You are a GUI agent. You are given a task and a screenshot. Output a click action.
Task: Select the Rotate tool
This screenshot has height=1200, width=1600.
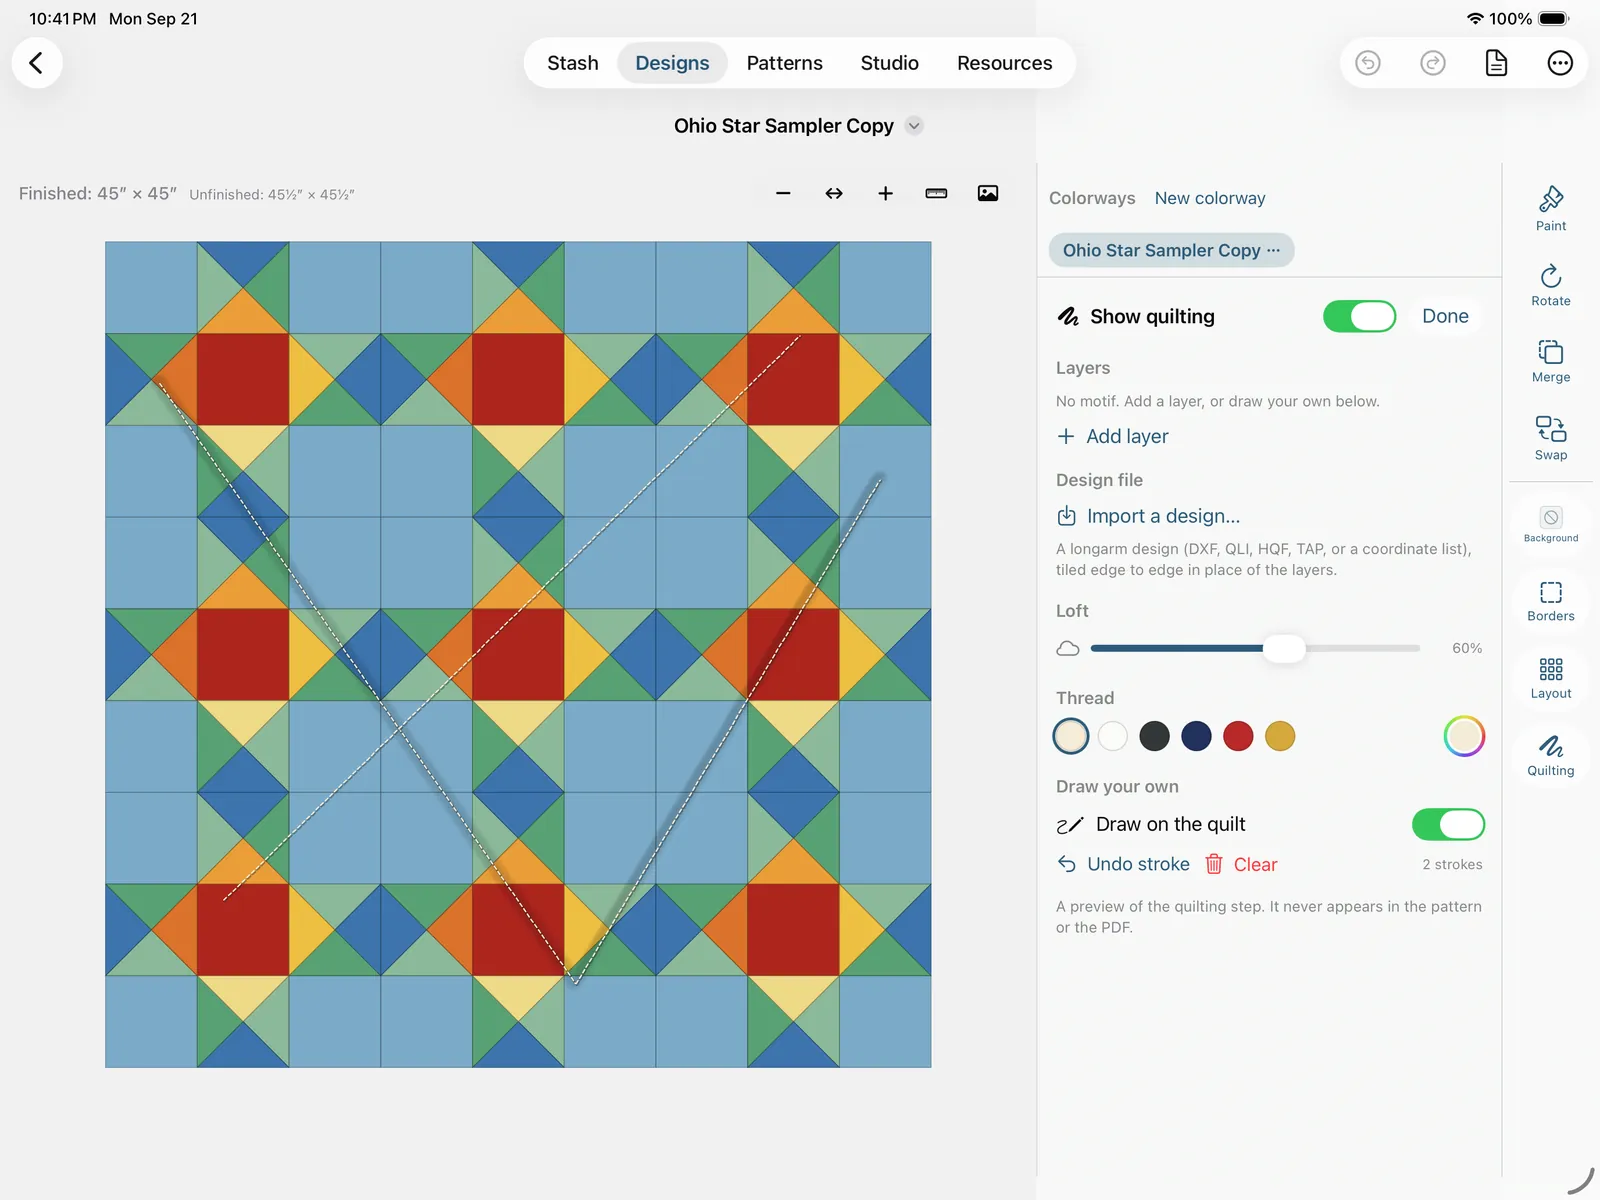tap(1551, 285)
